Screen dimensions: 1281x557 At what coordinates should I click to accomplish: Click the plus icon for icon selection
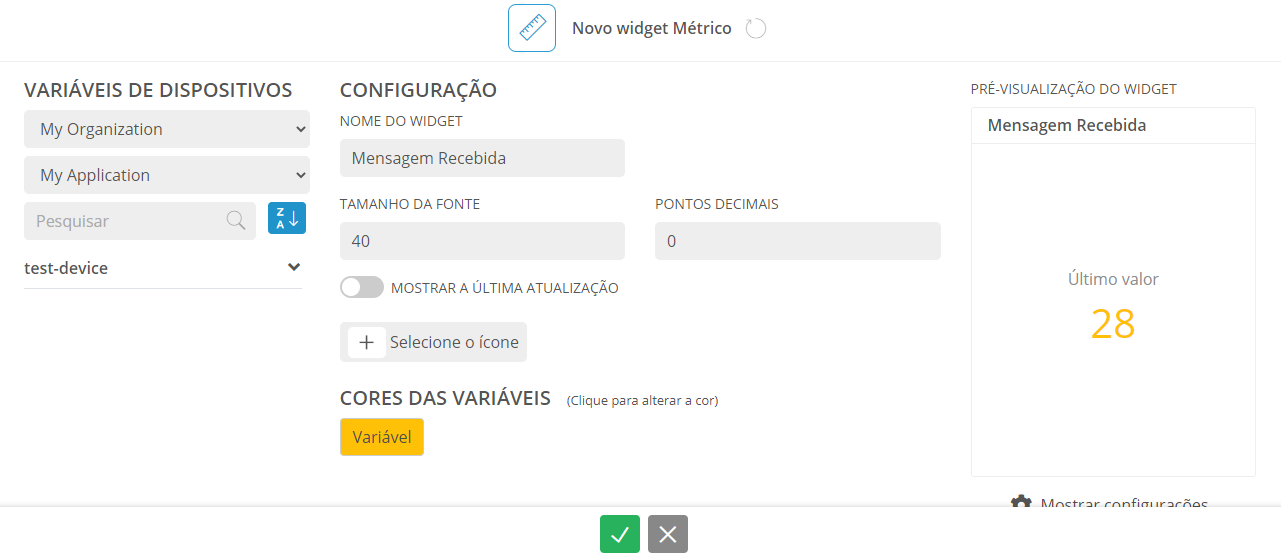[367, 342]
